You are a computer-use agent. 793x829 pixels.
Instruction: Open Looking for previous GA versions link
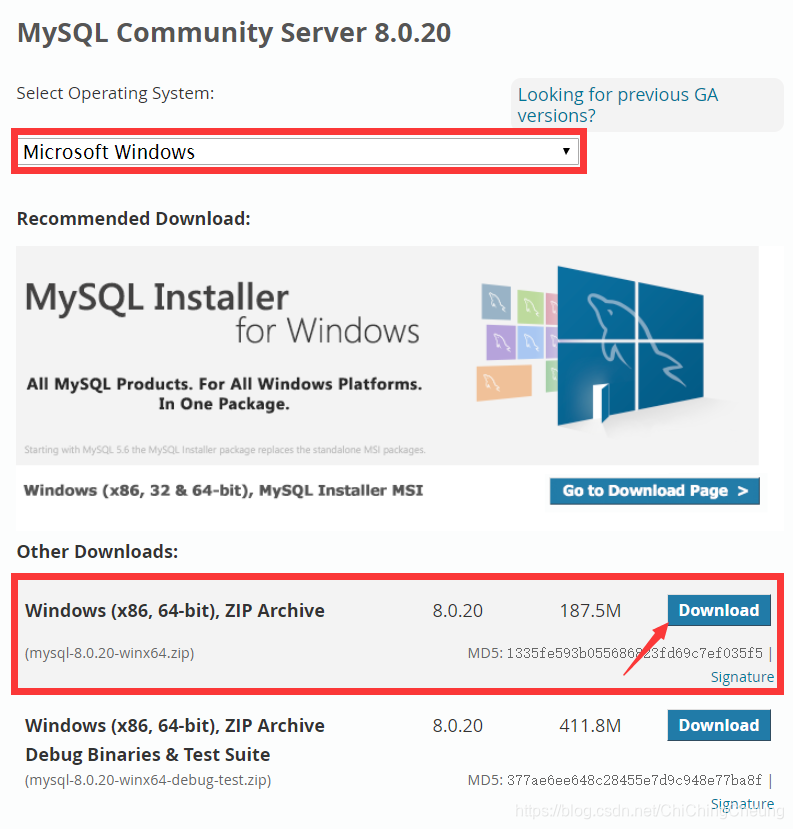617,105
